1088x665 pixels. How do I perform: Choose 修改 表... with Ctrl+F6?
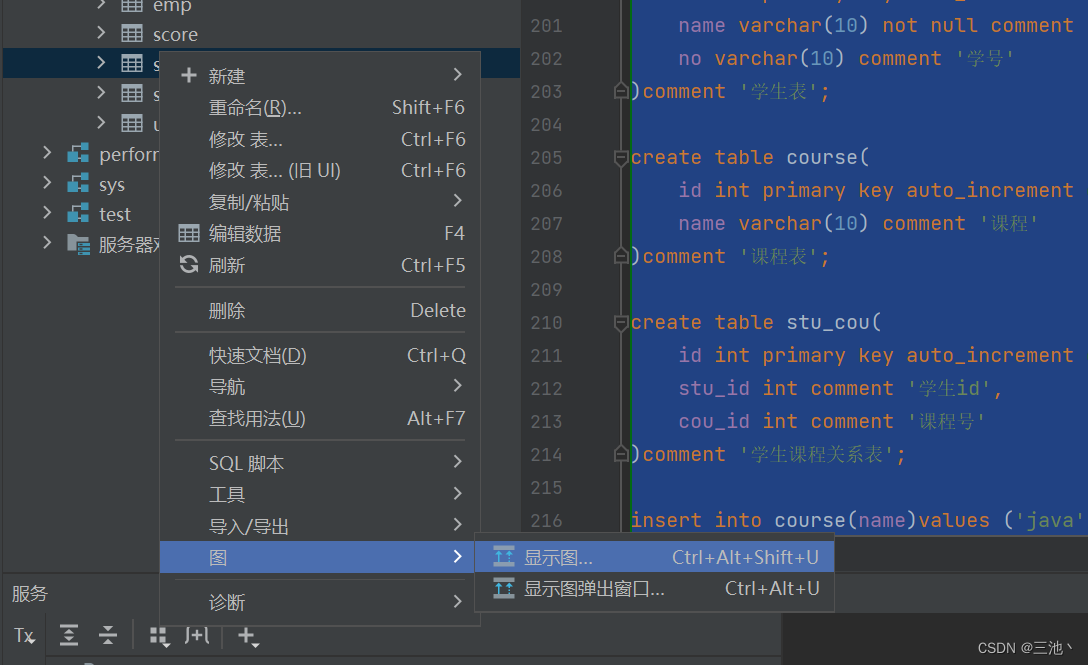(x=320, y=139)
